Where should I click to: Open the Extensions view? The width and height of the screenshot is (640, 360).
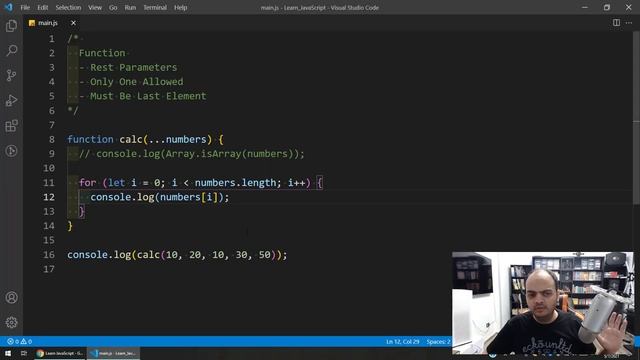point(11,126)
